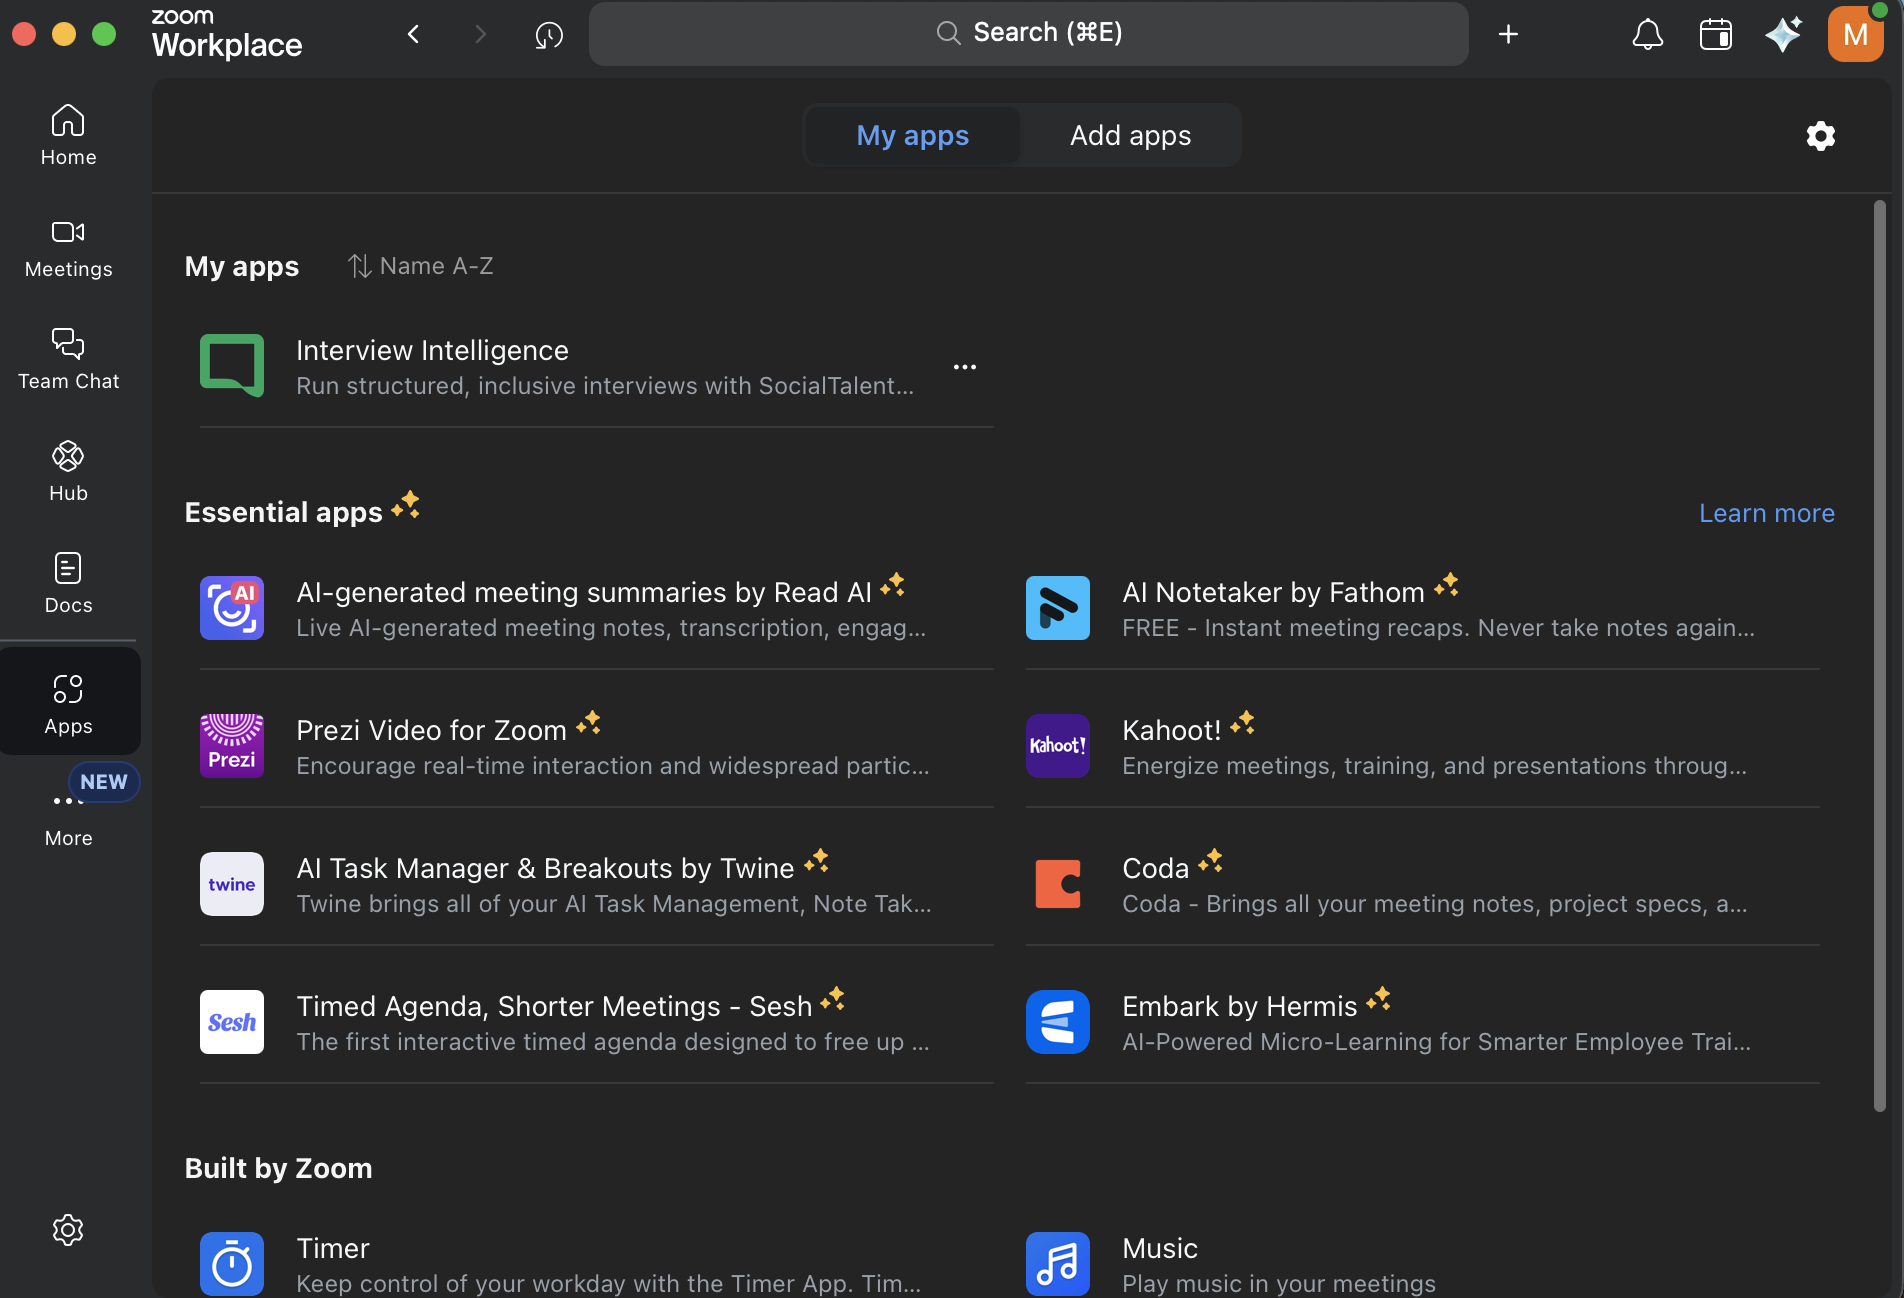Open the More sidebar item with NEW badge
Screen dimensions: 1904x1298
click(68, 810)
